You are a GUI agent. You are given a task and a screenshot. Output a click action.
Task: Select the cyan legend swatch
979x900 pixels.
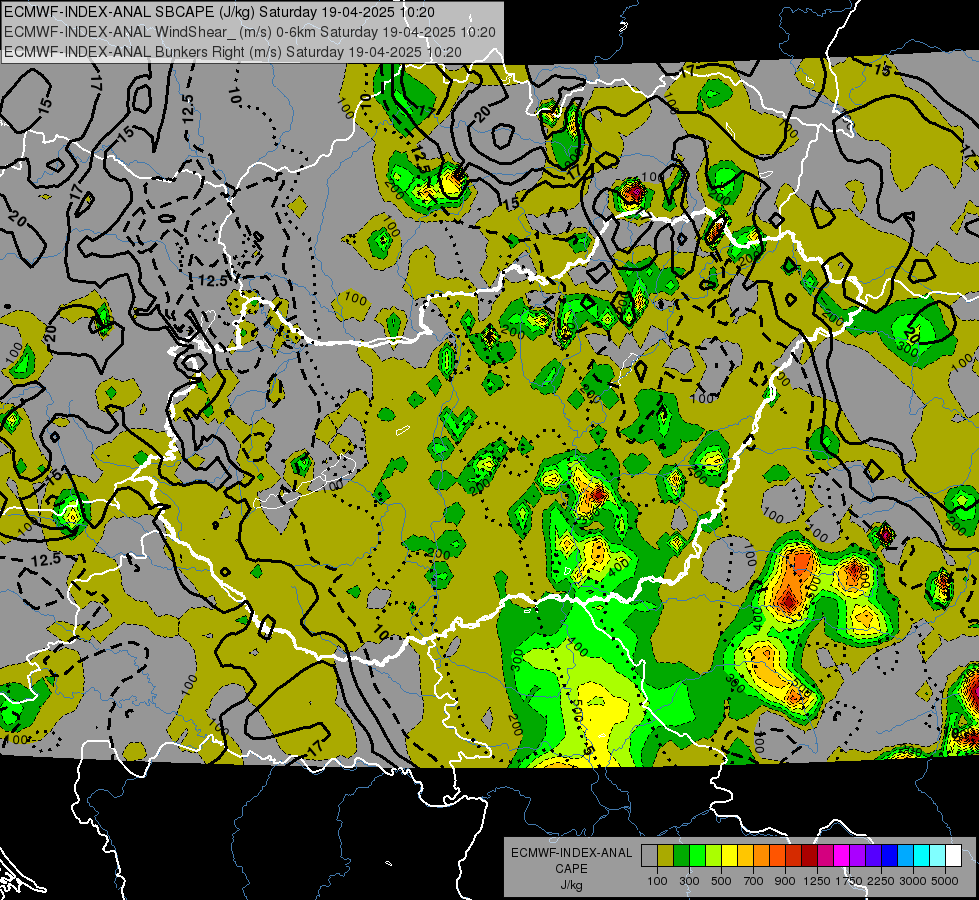922,856
